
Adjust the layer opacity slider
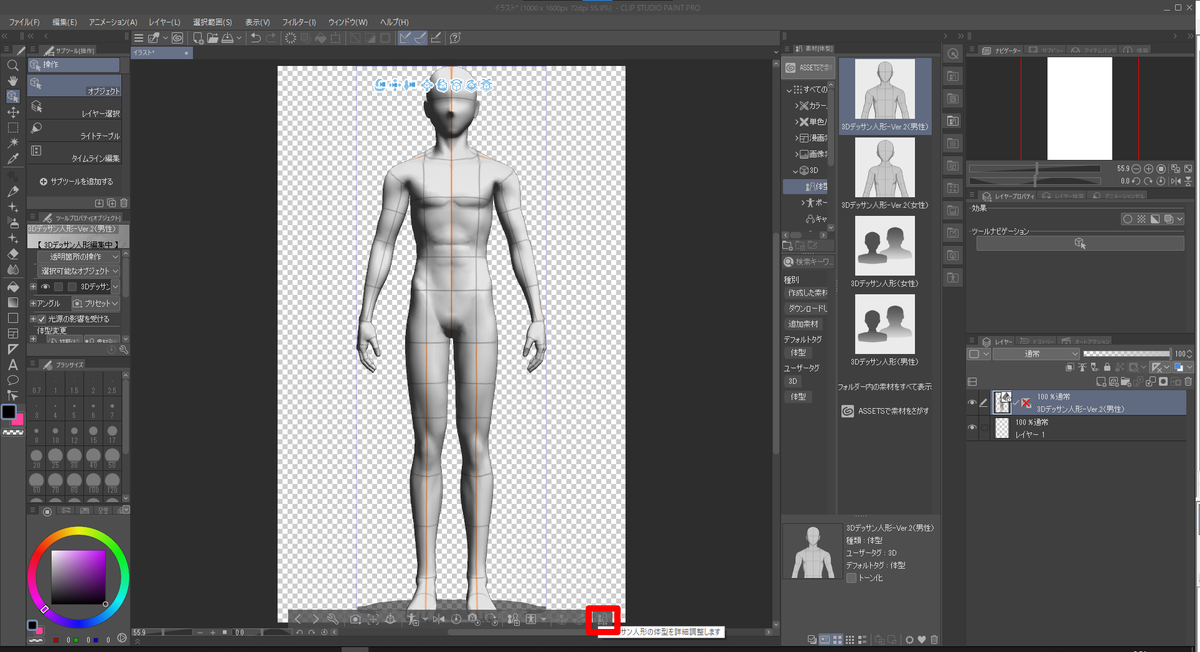tap(1126, 354)
